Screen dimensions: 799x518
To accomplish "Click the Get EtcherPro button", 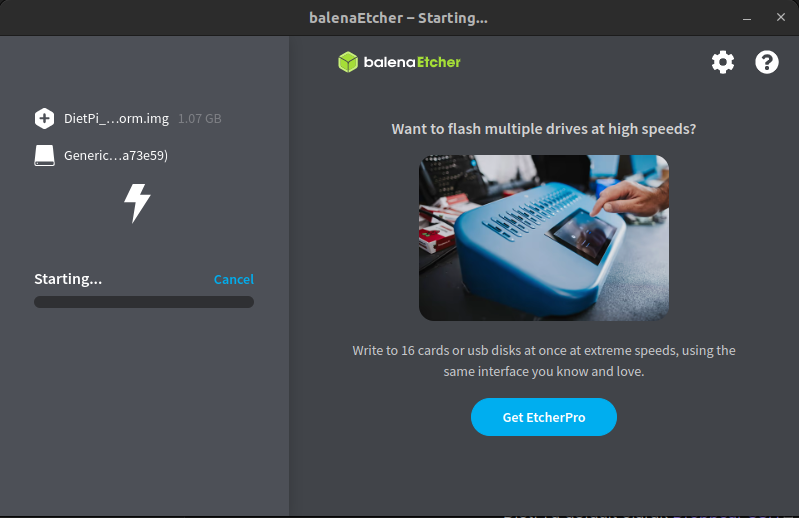I will [544, 417].
